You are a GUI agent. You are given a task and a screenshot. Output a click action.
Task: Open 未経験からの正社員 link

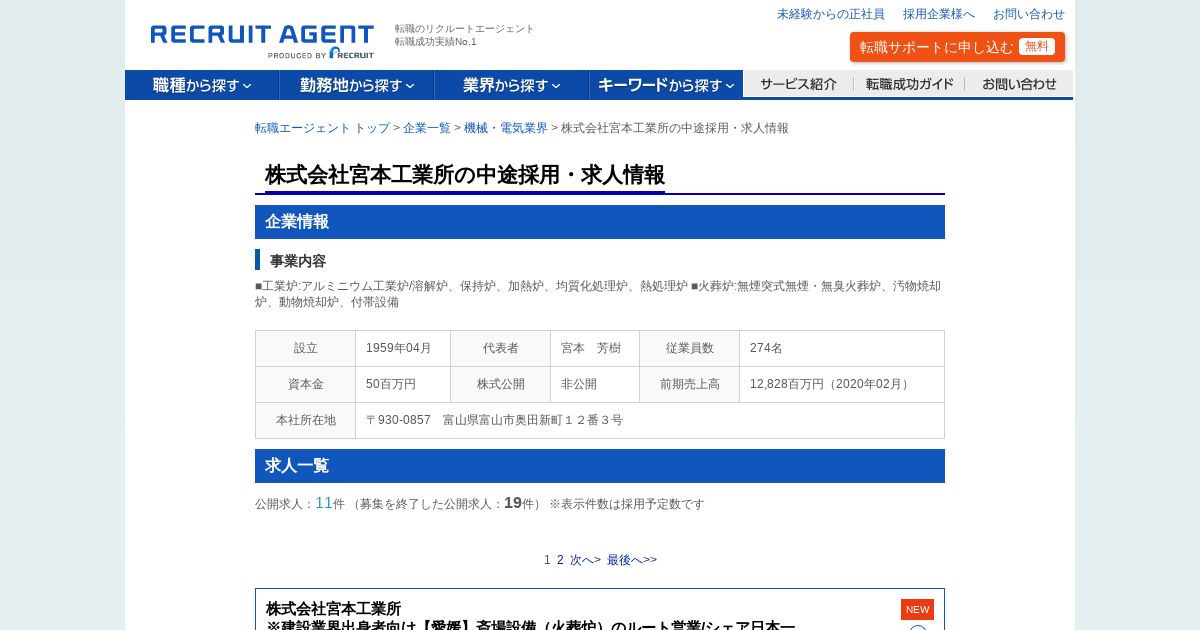(831, 14)
